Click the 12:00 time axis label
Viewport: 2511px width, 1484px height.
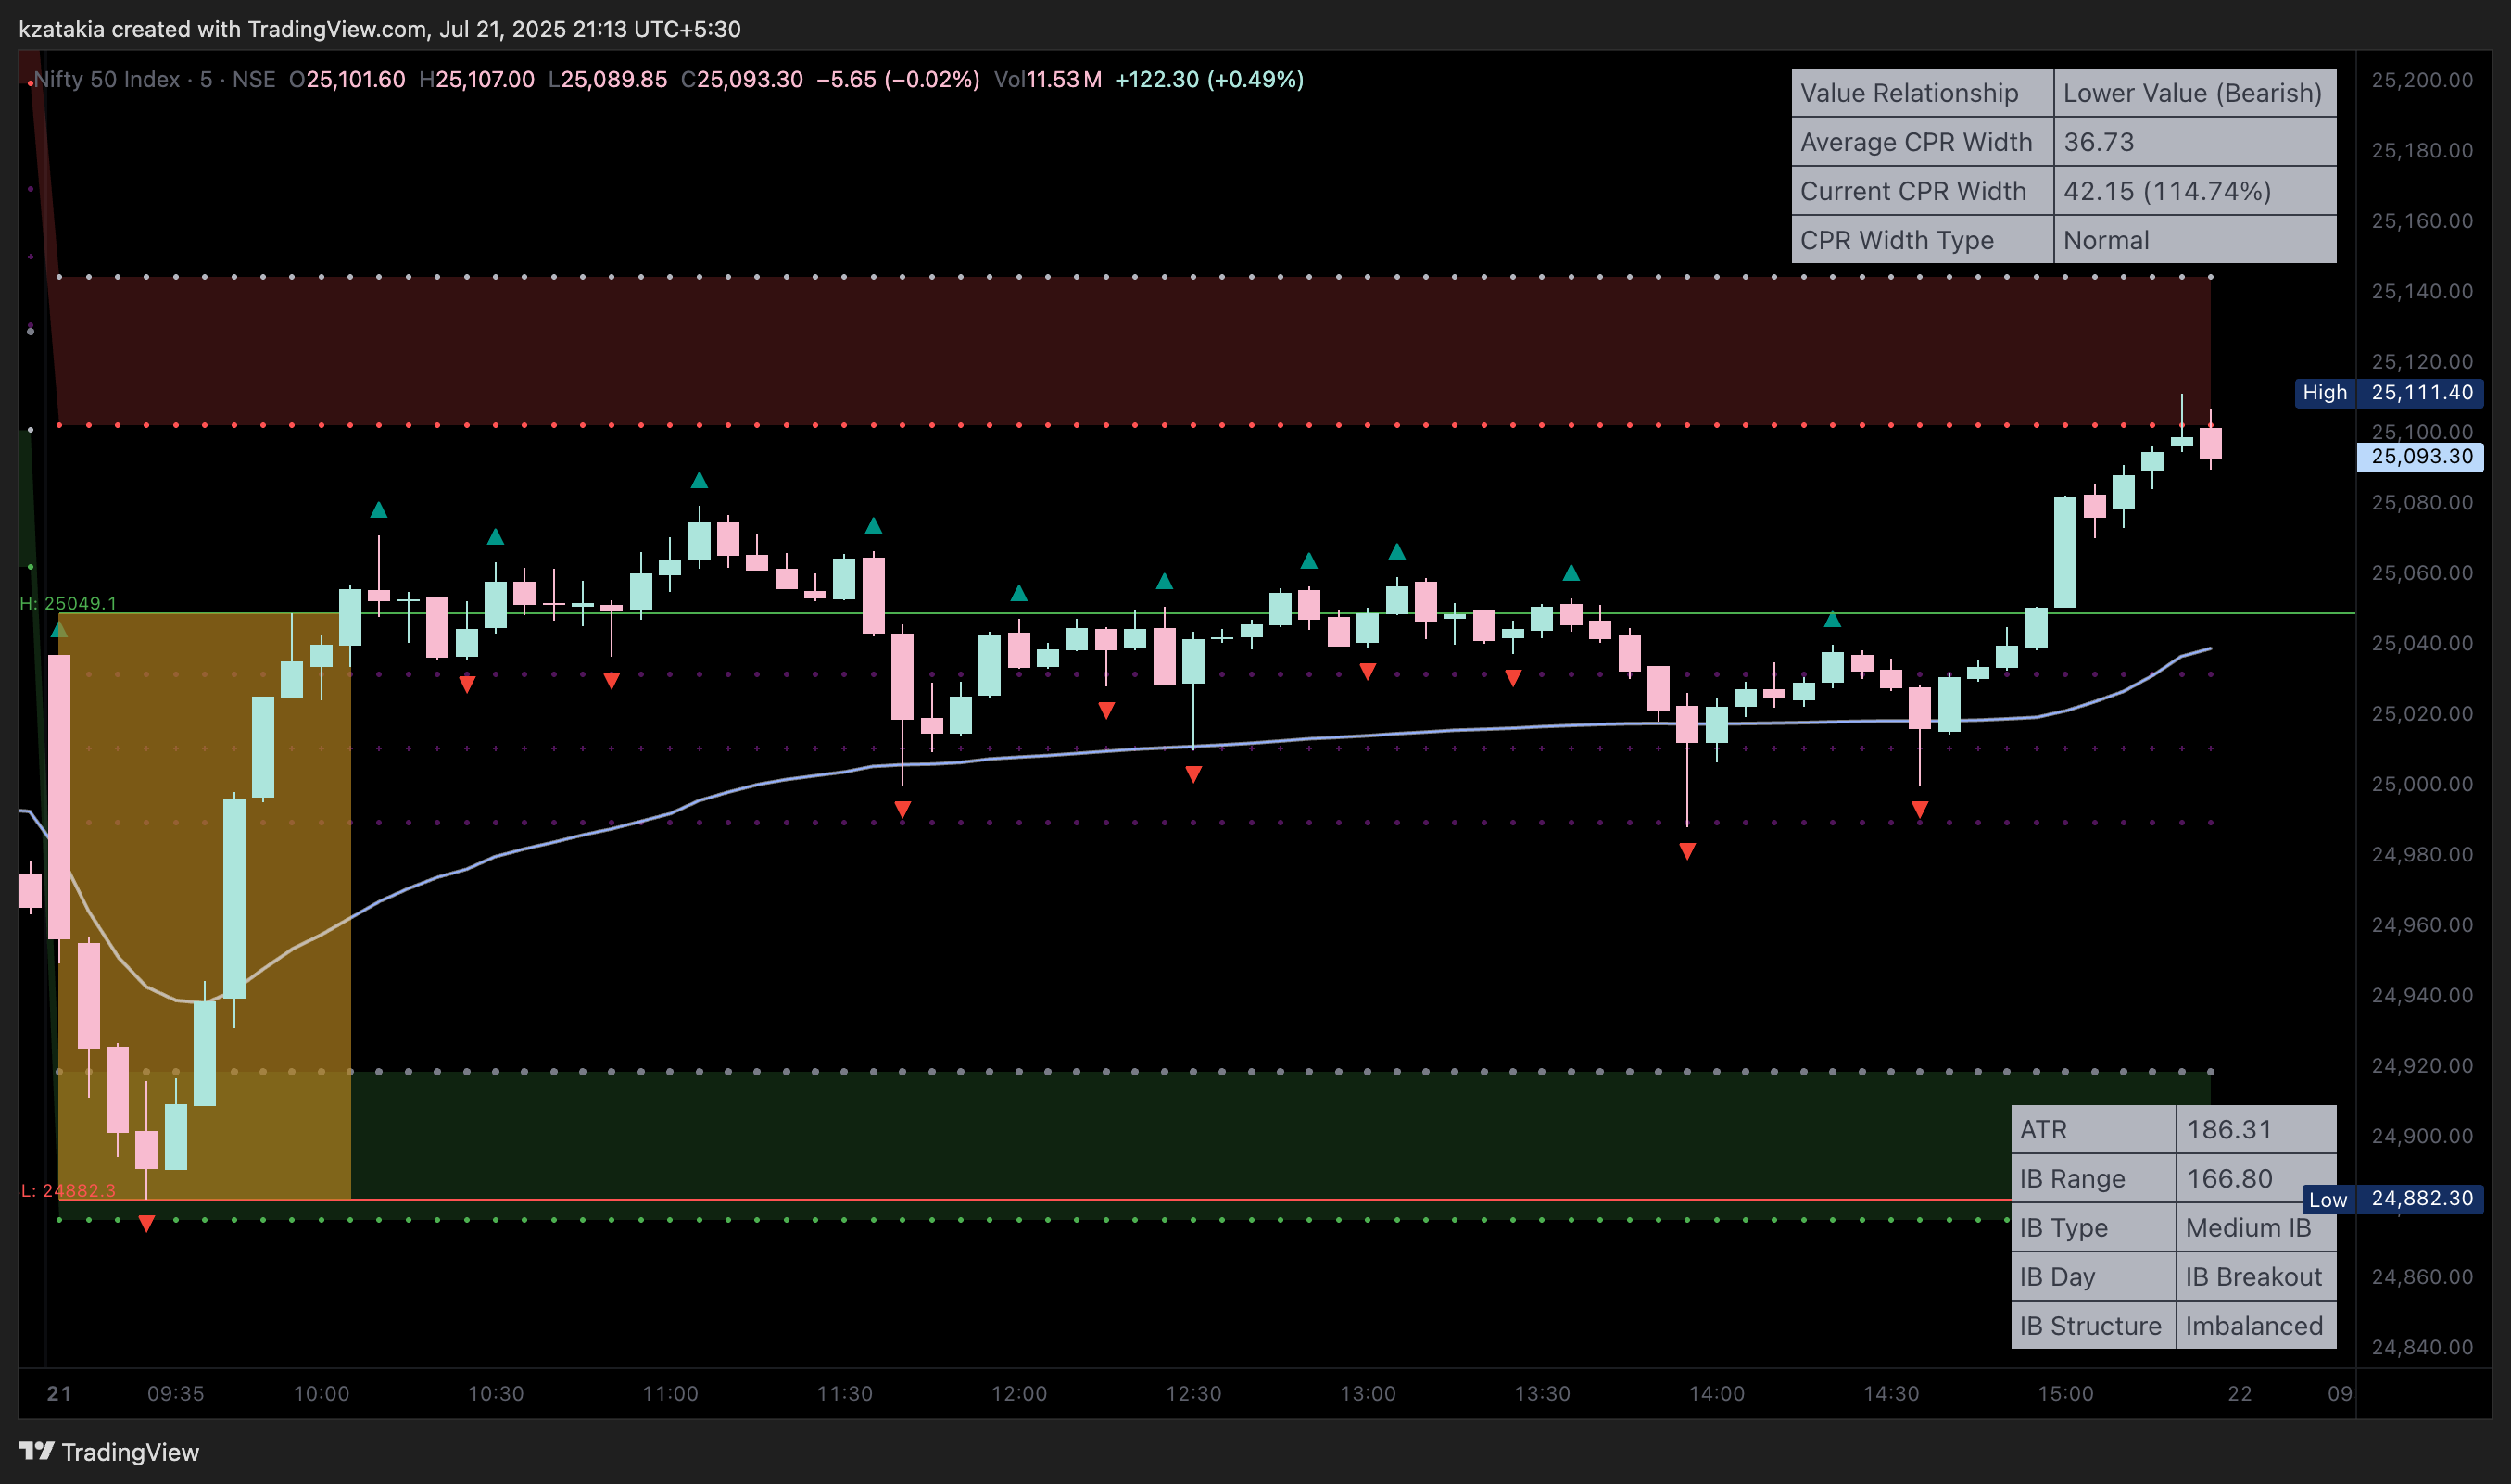1019,1394
